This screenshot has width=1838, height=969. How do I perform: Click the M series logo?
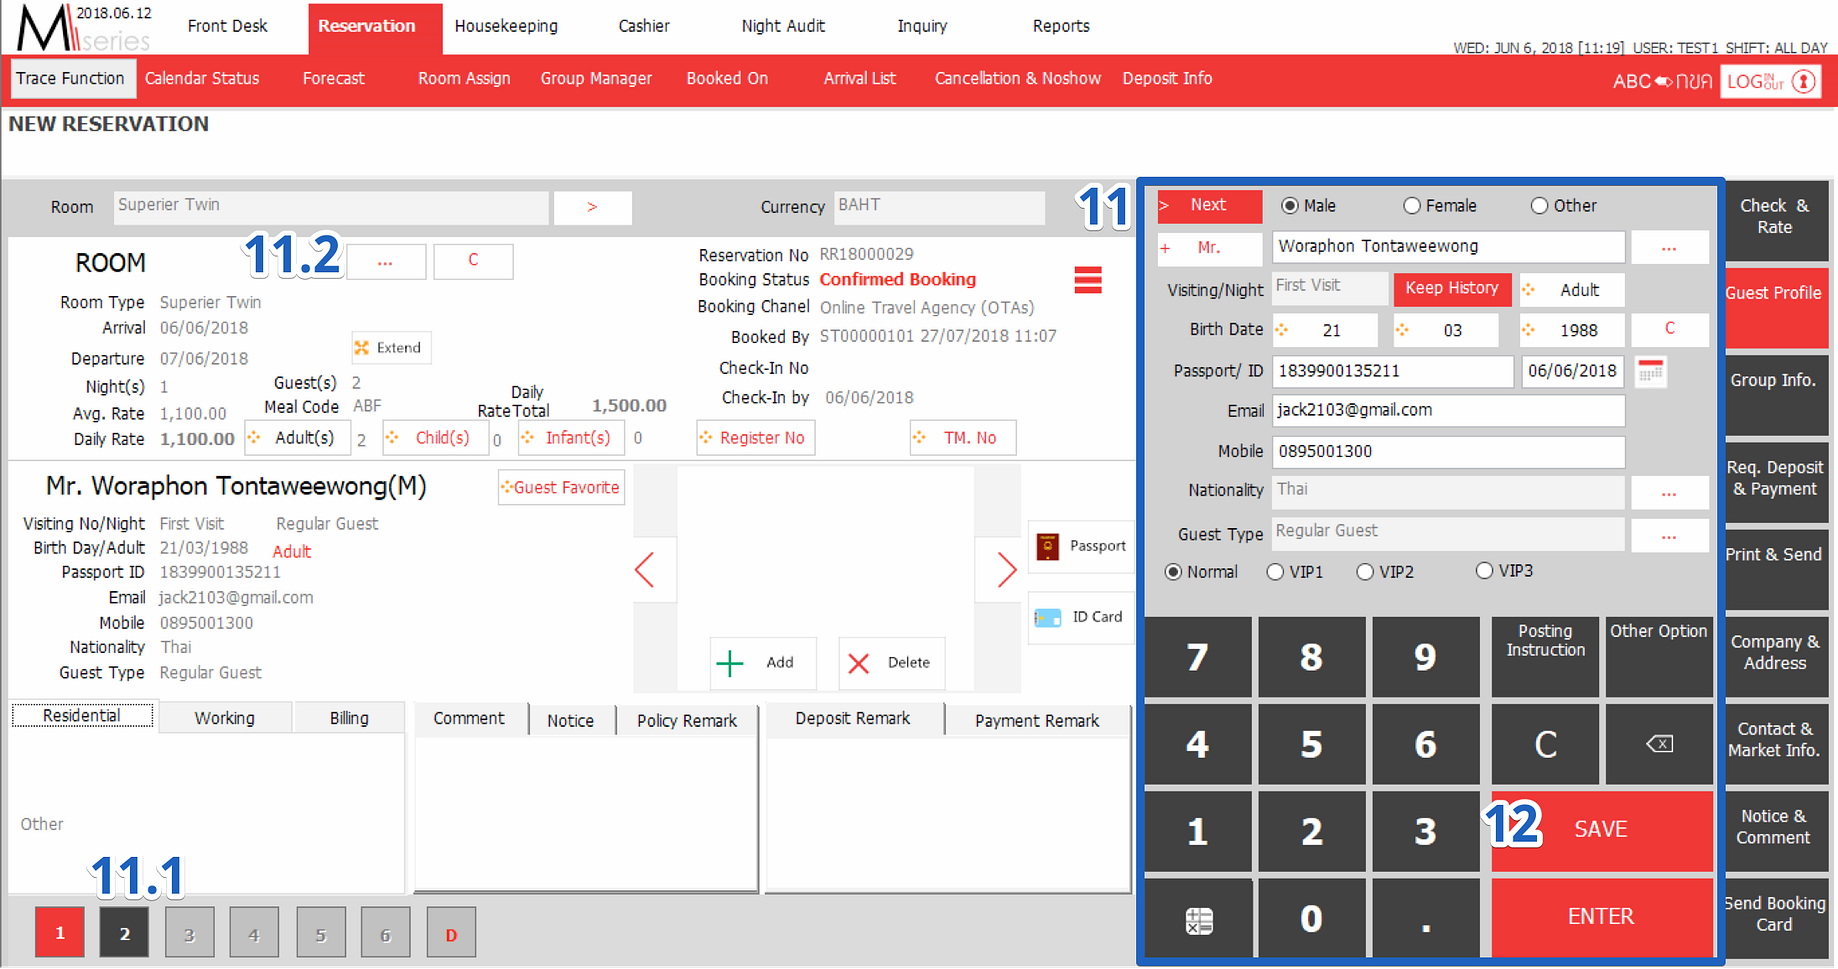[x=83, y=28]
